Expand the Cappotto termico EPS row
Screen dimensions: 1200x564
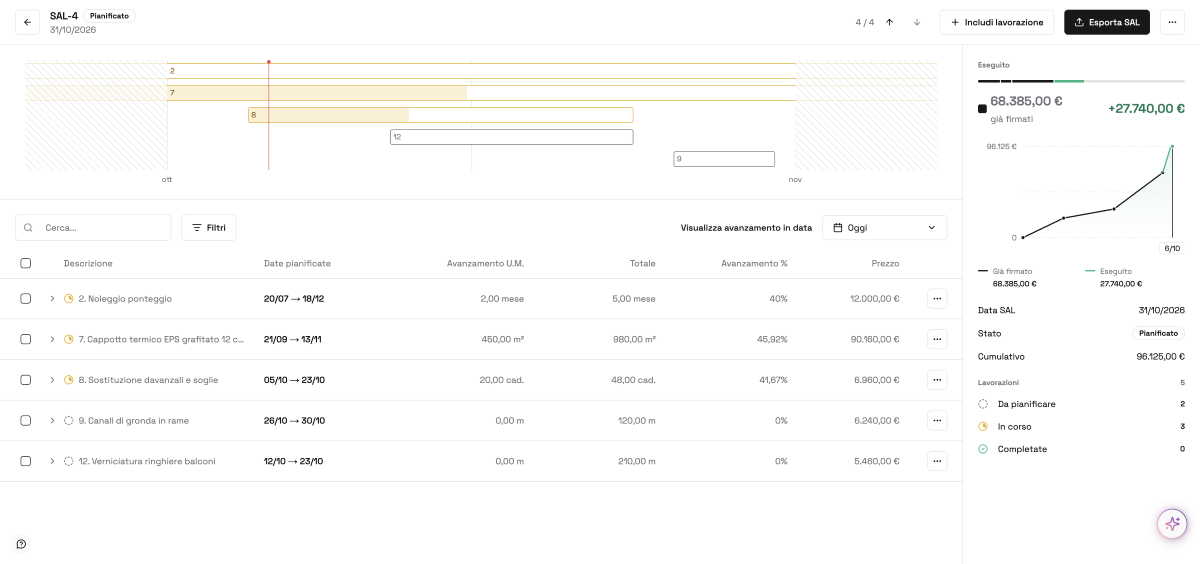coord(52,339)
